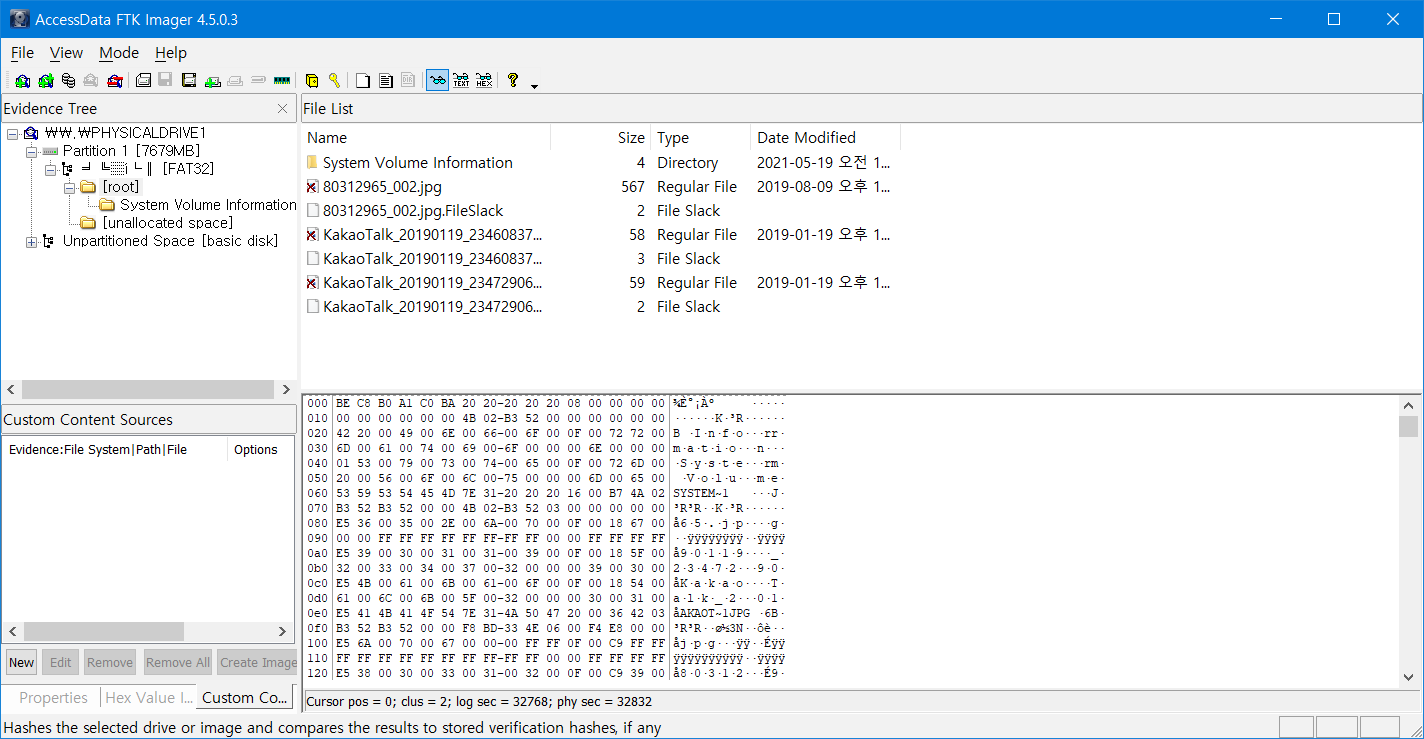The width and height of the screenshot is (1424, 739).
Task: Click Evidence Tree scroll left arrow
Action: [11, 390]
